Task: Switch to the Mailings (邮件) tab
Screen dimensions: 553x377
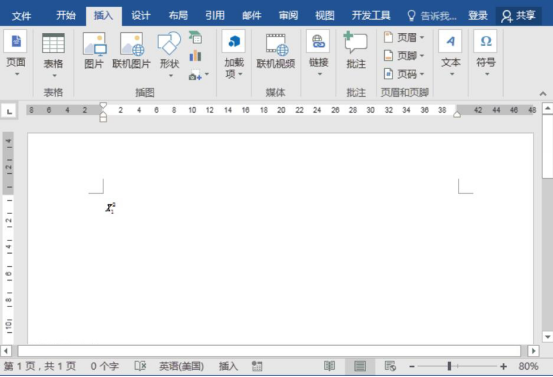Action: tap(252, 16)
